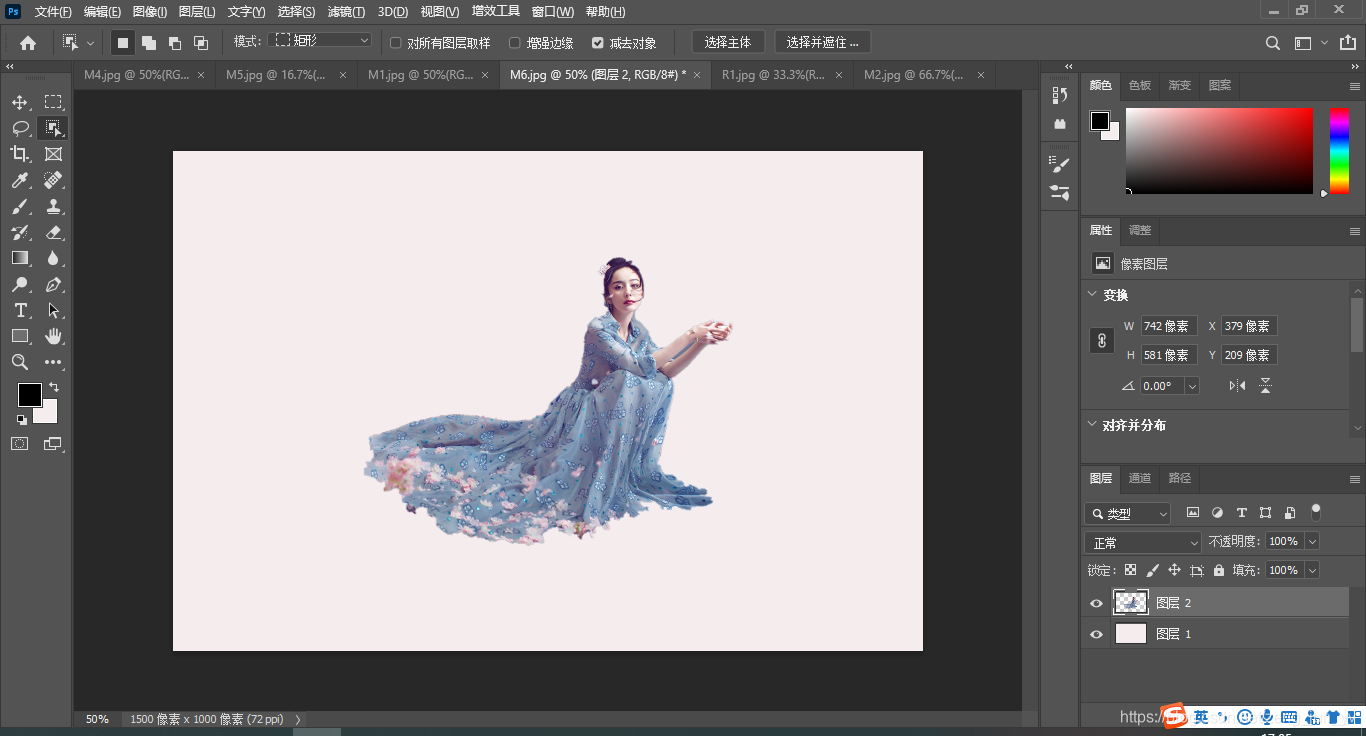1366x736 pixels.
Task: Choose the Crop tool
Action: coord(20,154)
